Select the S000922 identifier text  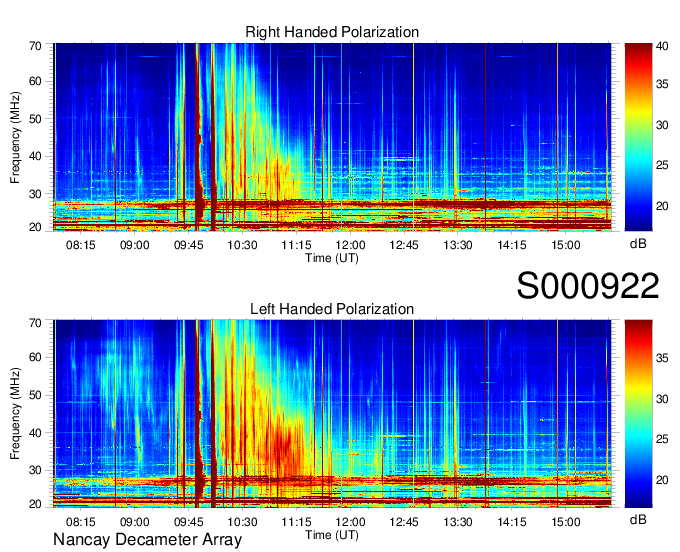588,286
